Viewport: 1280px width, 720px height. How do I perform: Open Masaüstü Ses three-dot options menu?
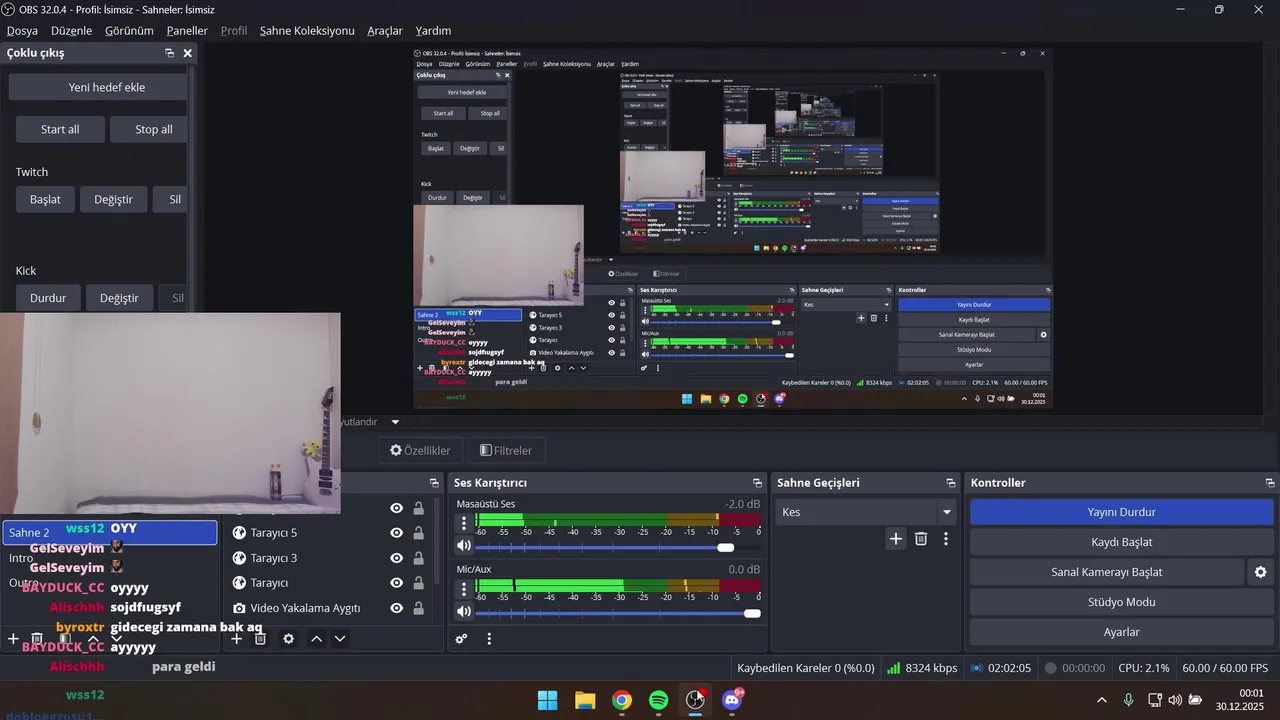(464, 523)
